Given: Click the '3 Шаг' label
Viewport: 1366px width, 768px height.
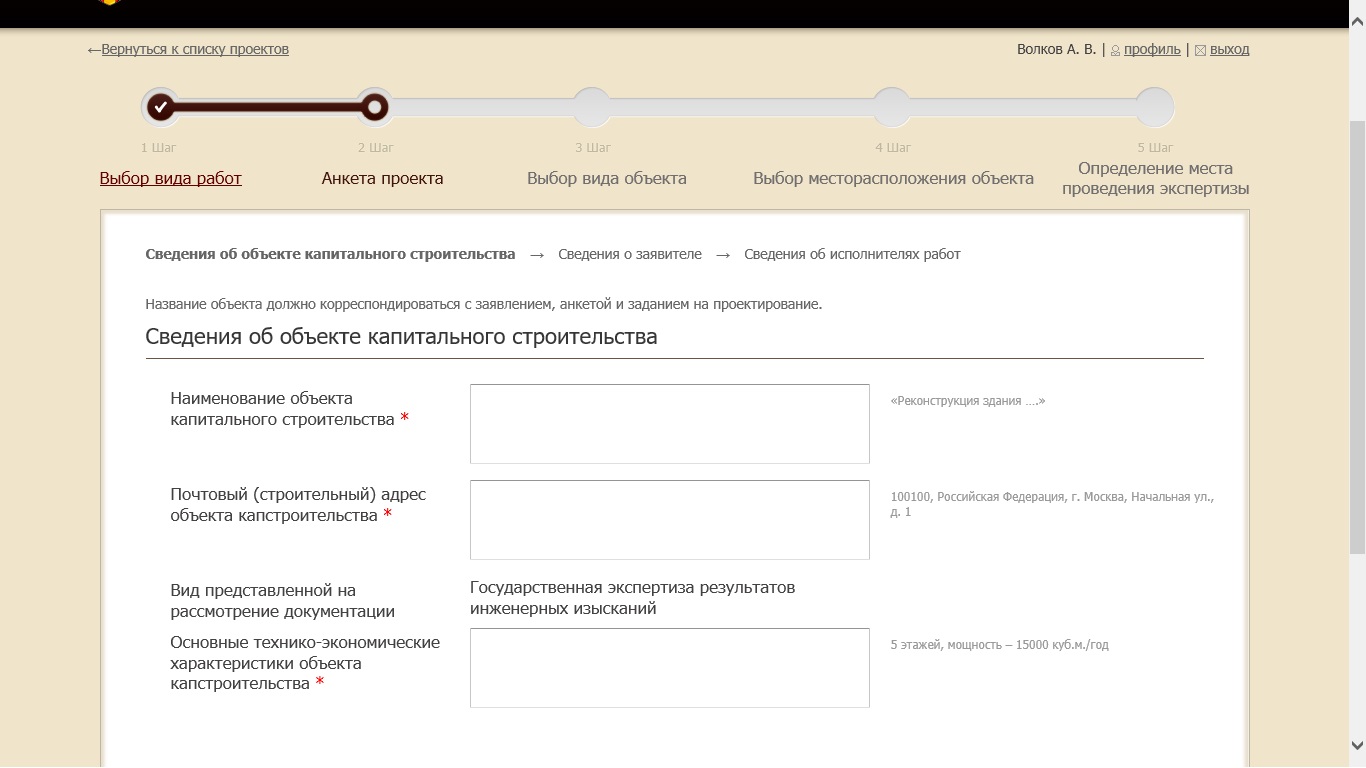Looking at the screenshot, I should [592, 148].
